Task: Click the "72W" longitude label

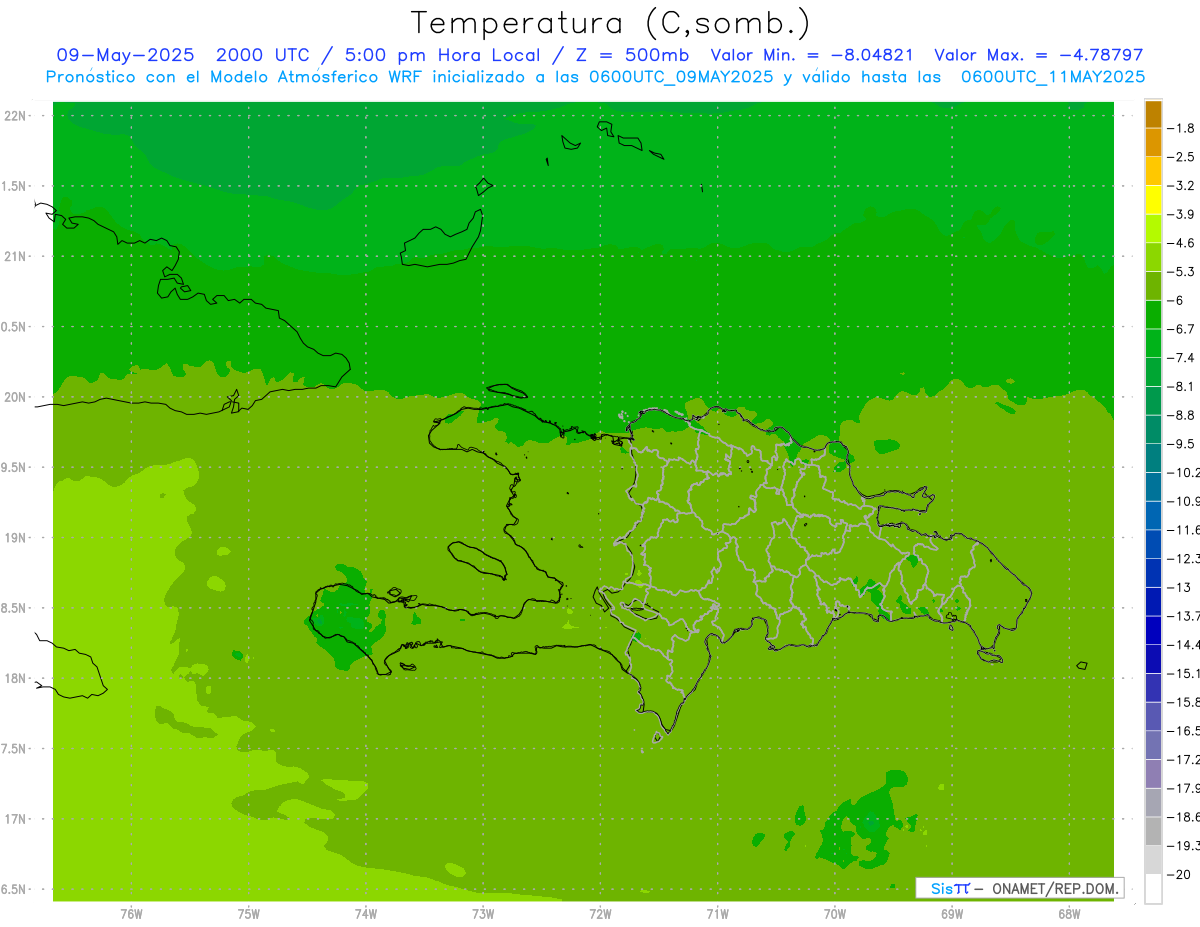Action: (600, 914)
